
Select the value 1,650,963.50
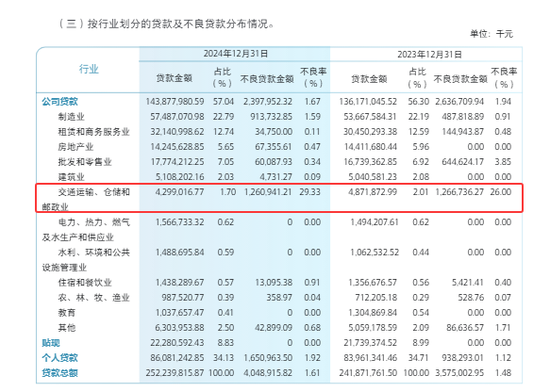tap(268, 358)
